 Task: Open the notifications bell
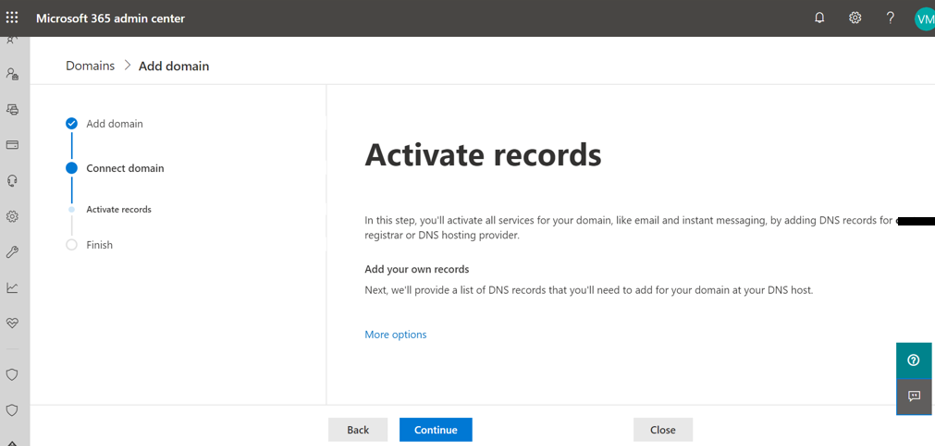819,18
